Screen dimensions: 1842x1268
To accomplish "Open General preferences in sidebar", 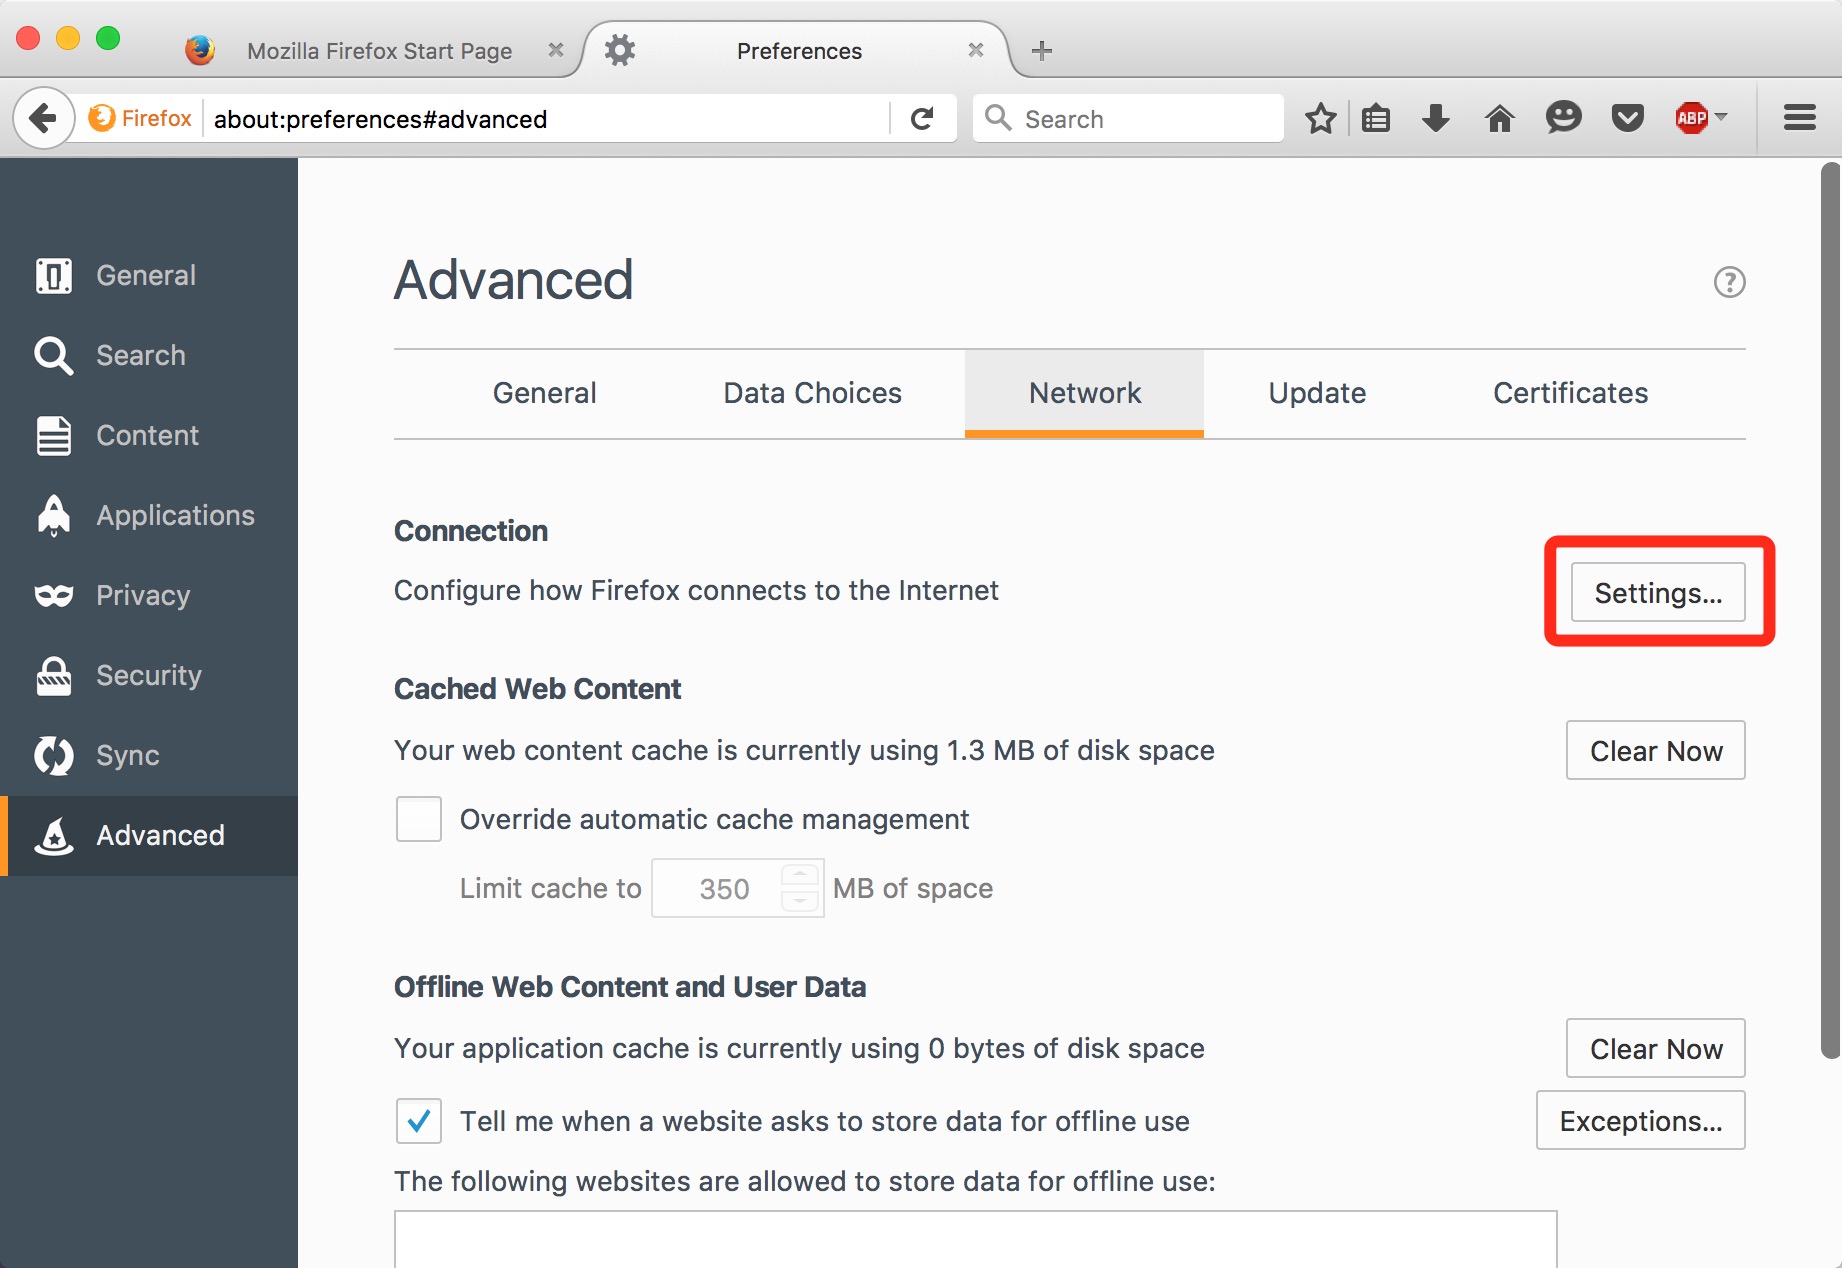I will pyautogui.click(x=149, y=275).
